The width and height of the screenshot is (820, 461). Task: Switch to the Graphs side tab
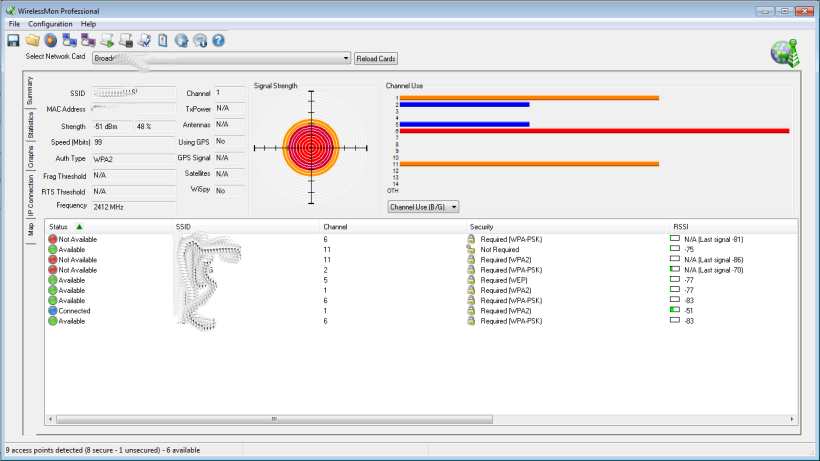point(30,157)
